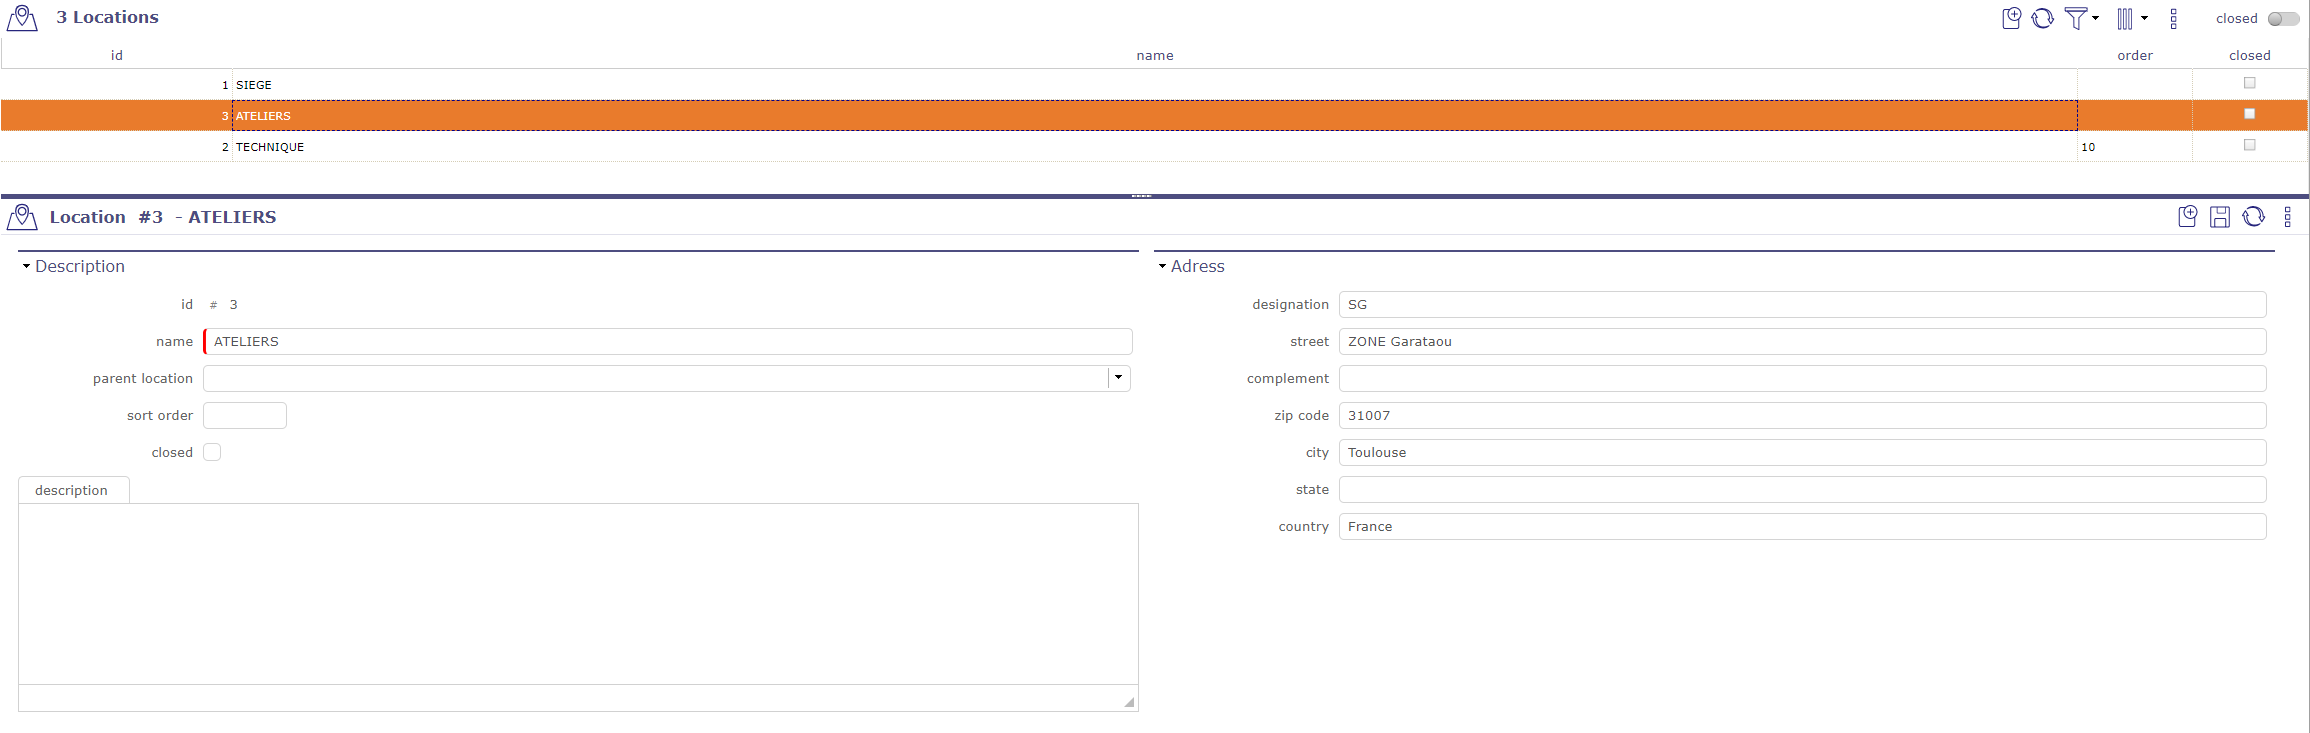Click the refresh icon in the detail panel
Image resolution: width=2310 pixels, height=733 pixels.
click(x=2253, y=217)
